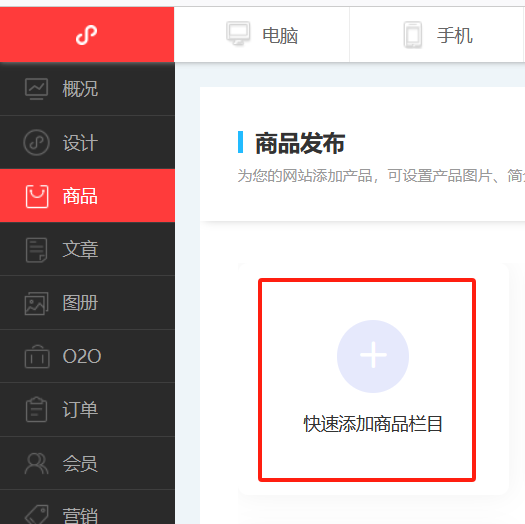Image resolution: width=525 pixels, height=524 pixels.
Task: Click the 图册 picture gallery icon
Action: point(36,303)
